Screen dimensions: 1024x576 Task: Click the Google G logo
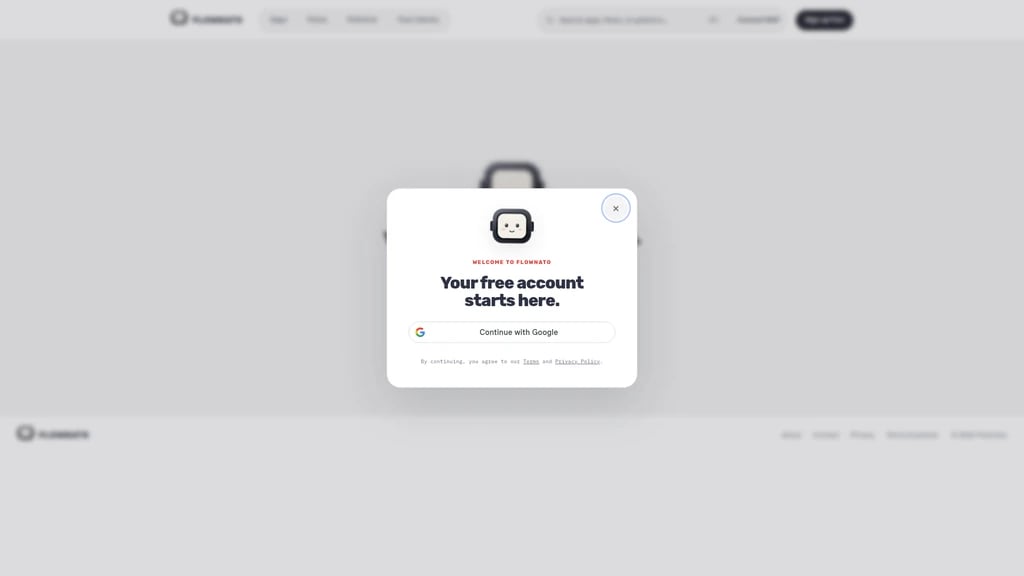tap(420, 332)
